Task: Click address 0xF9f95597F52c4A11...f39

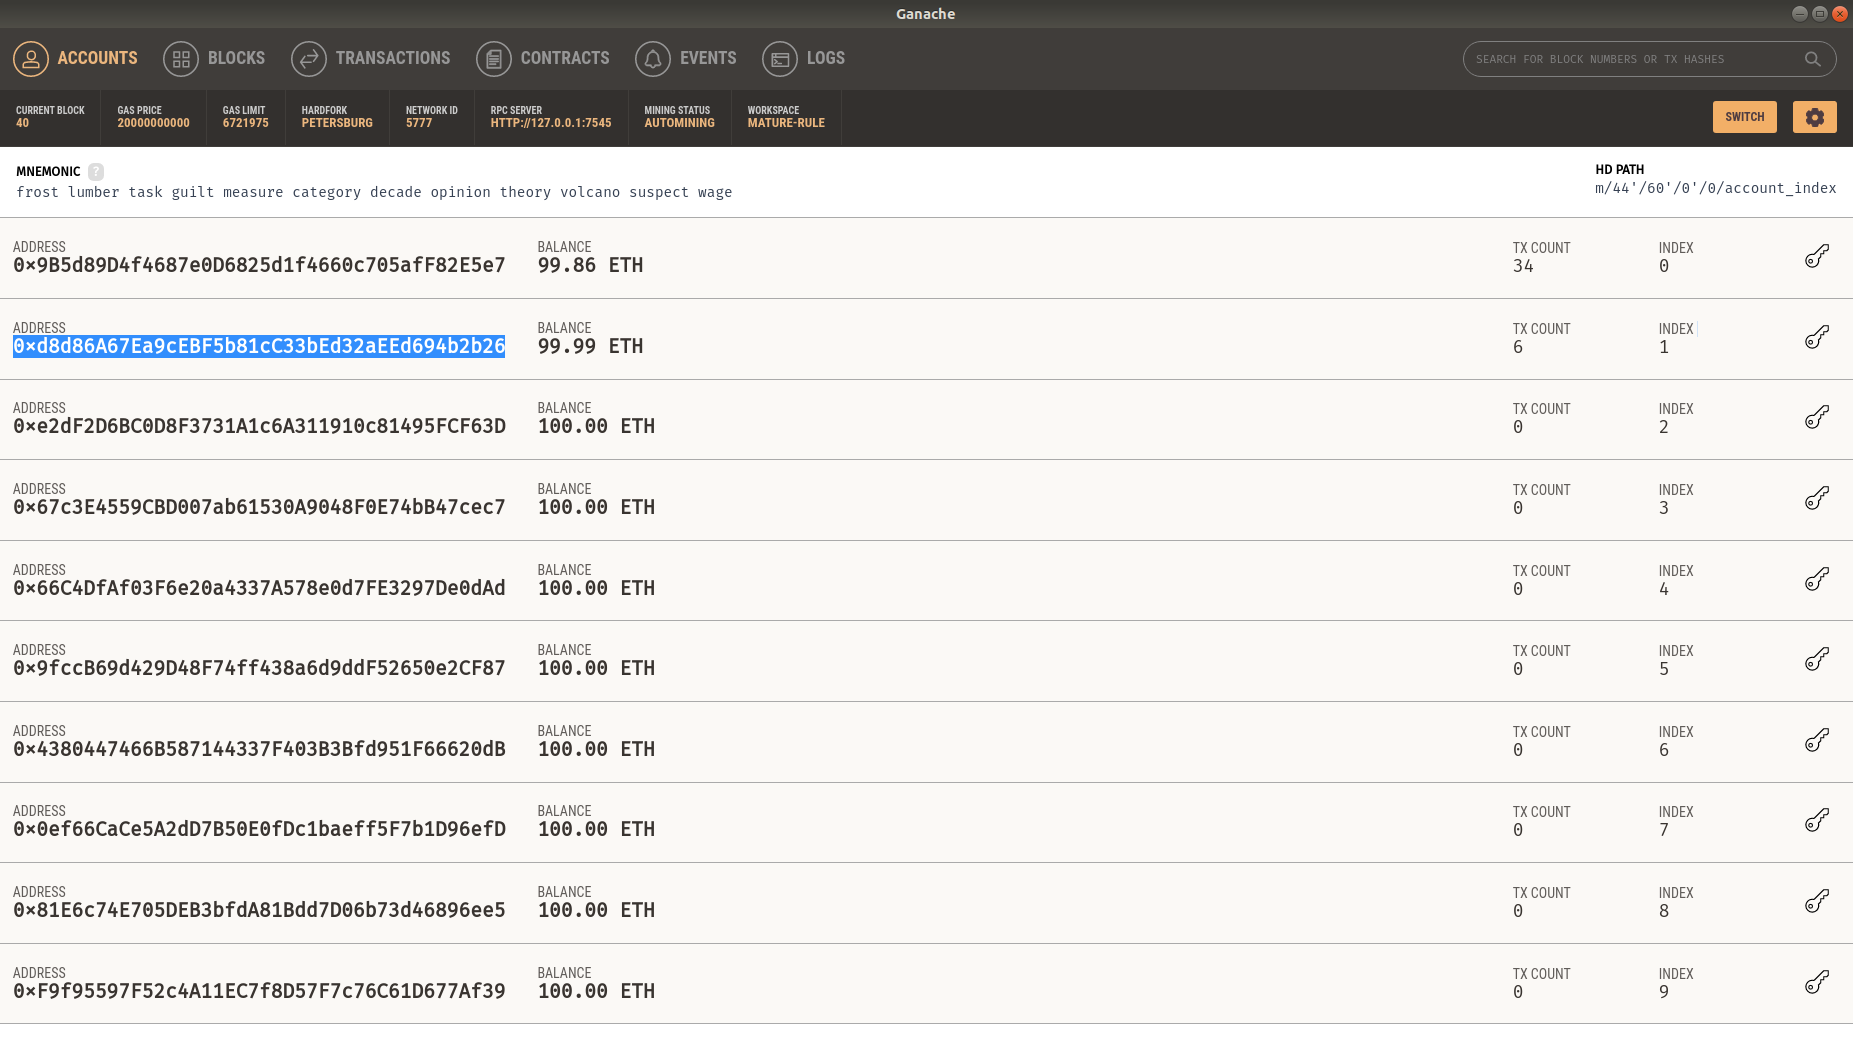Action: 259,991
